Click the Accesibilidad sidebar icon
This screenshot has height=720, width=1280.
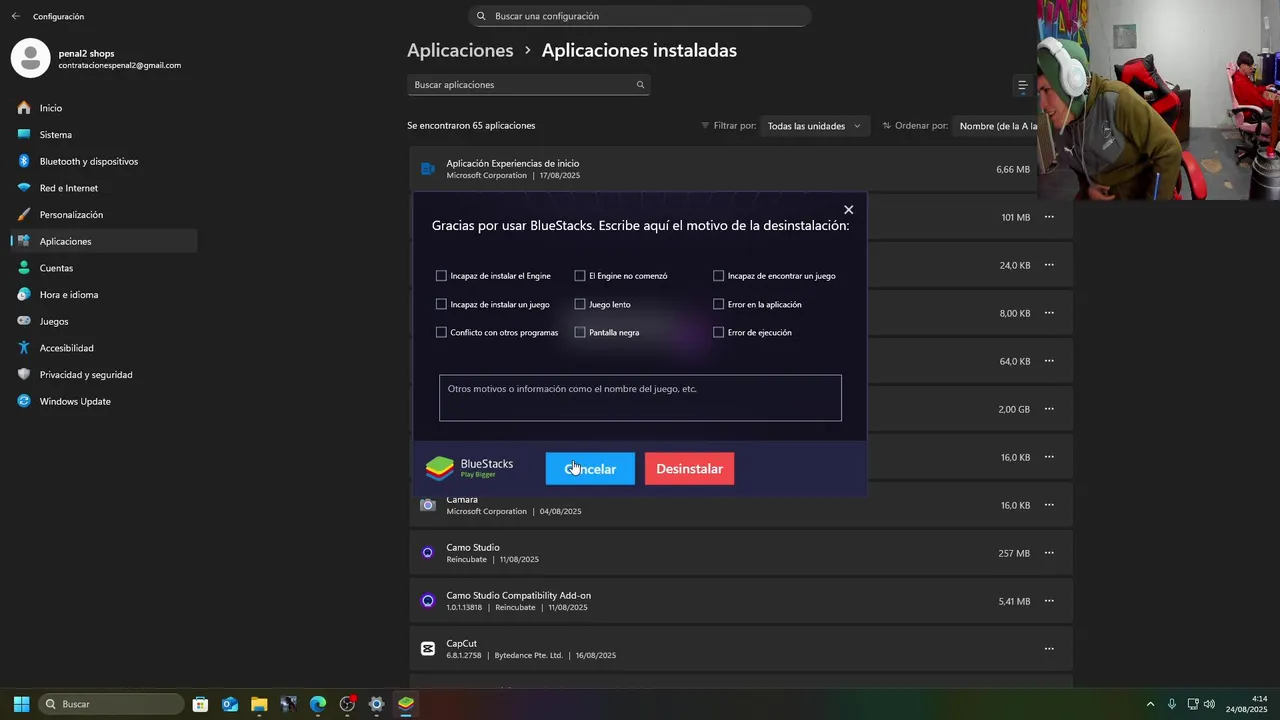(x=24, y=348)
